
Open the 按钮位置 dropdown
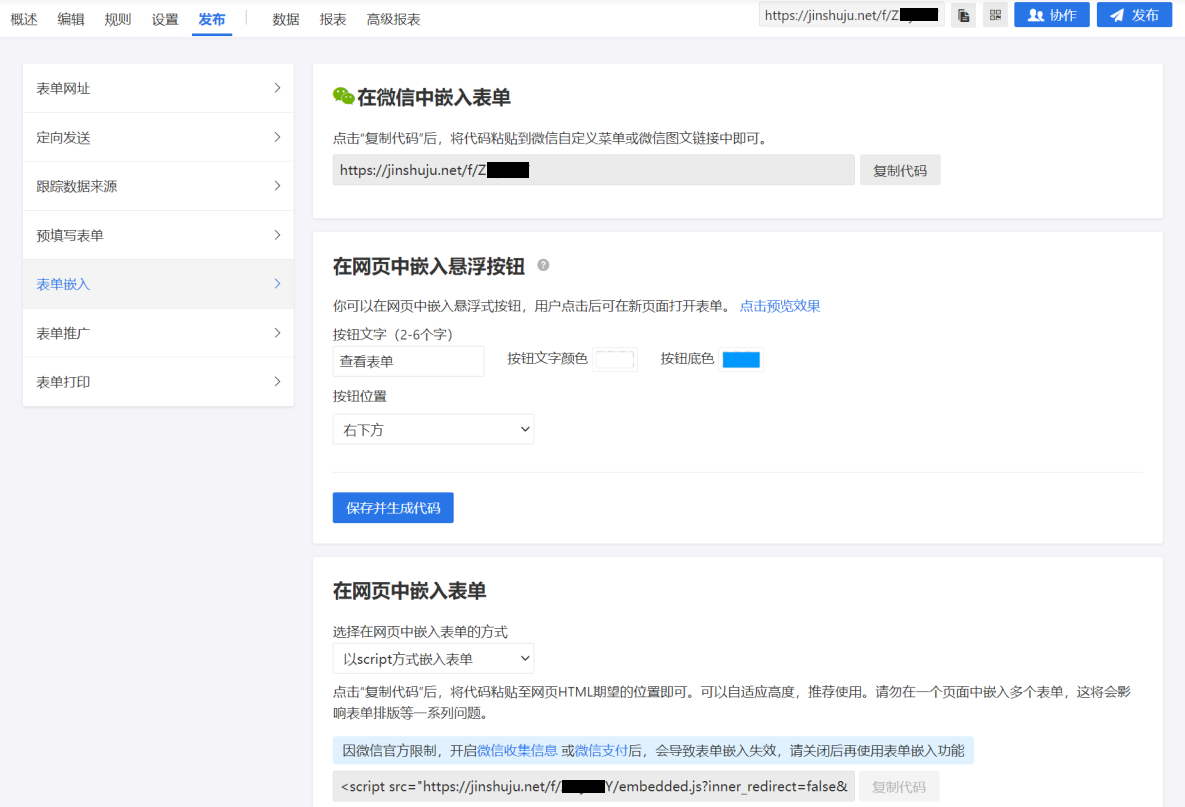click(433, 430)
